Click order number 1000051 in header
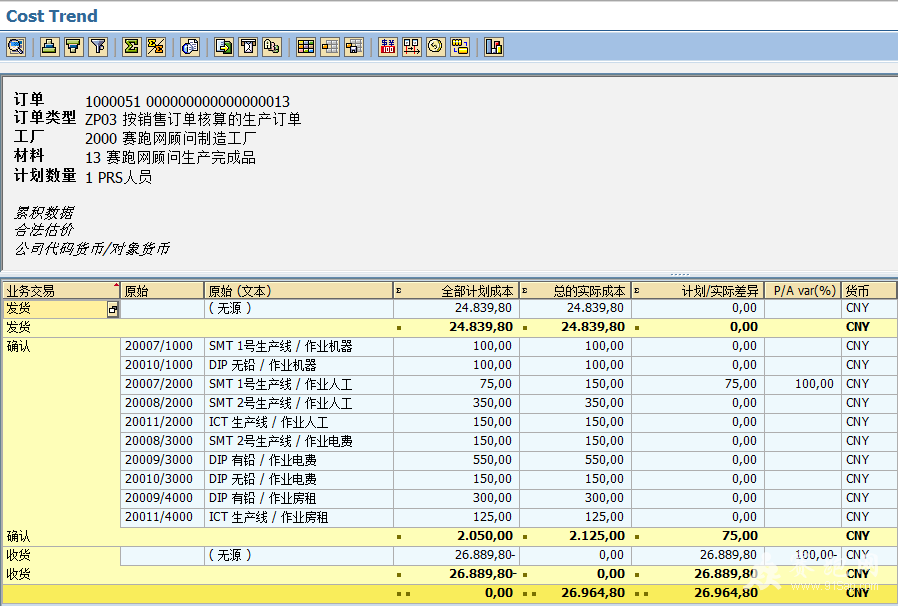 (x=113, y=101)
